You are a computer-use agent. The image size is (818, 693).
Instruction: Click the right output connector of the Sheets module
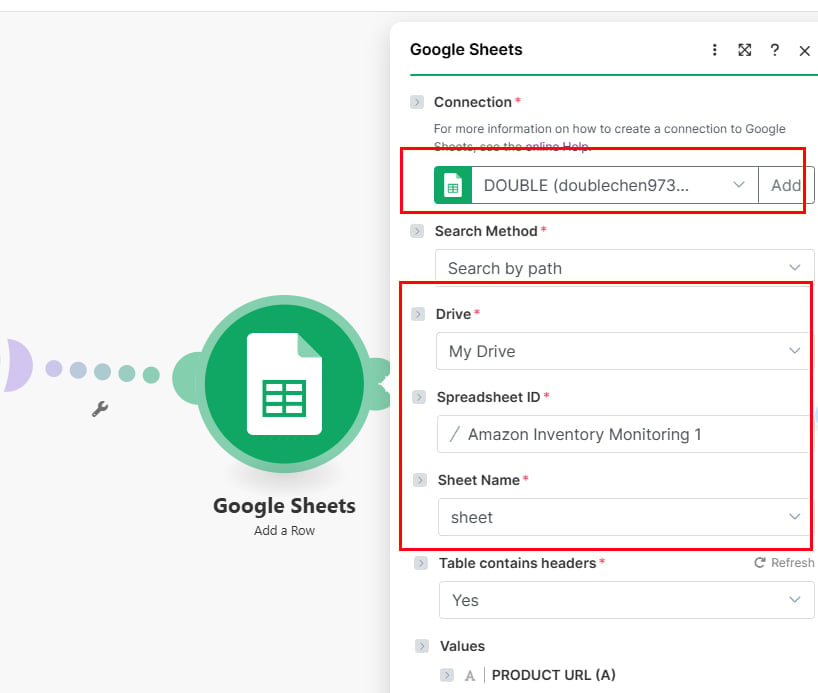pos(380,384)
